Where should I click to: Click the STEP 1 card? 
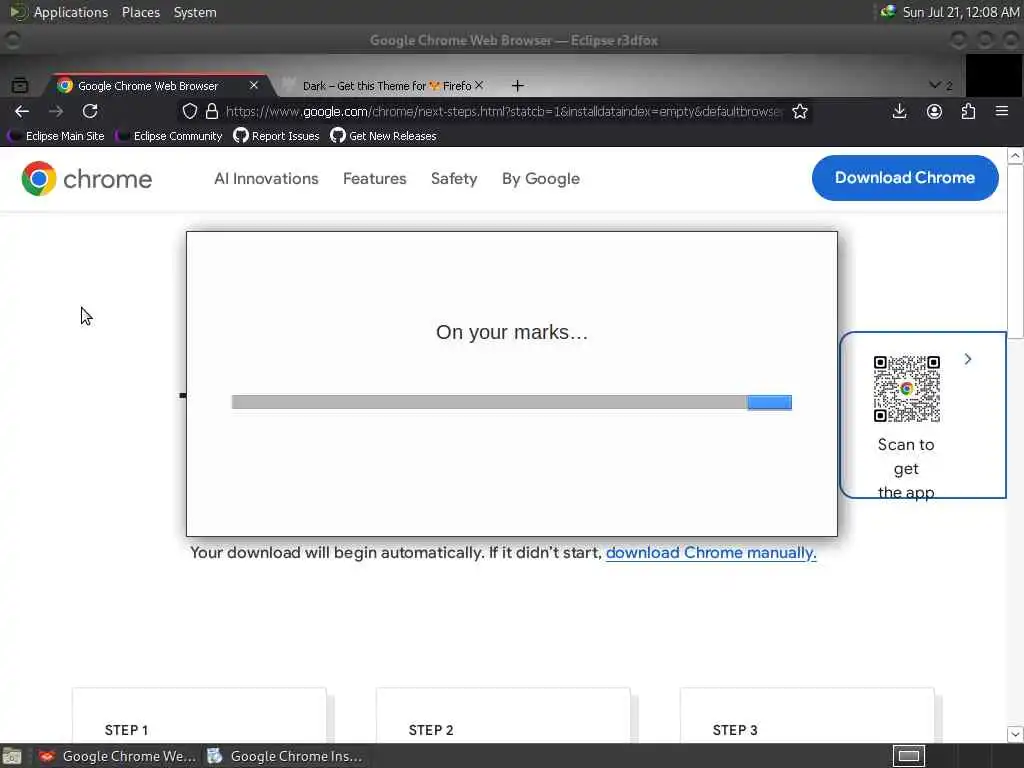[199, 715]
